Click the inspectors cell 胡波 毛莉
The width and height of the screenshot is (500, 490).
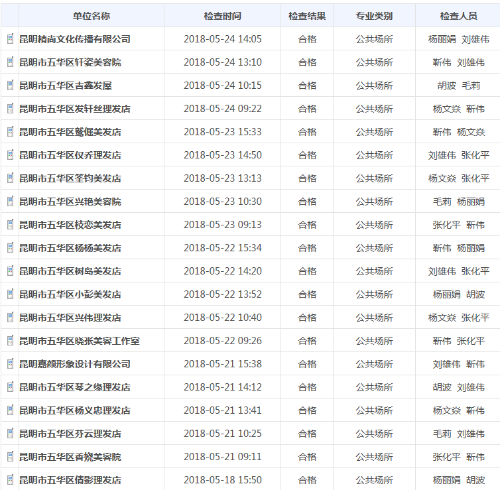[x=458, y=86]
